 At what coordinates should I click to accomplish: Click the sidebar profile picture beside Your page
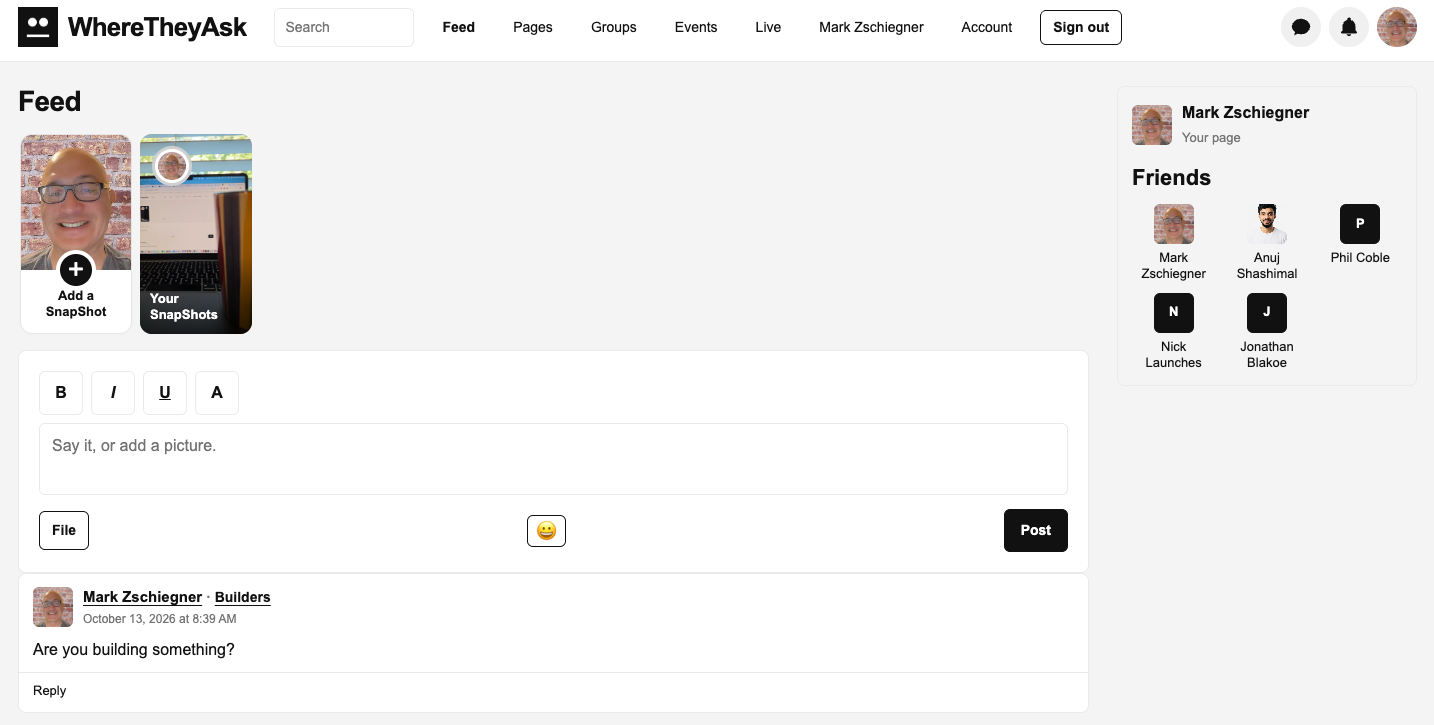tap(1152, 125)
